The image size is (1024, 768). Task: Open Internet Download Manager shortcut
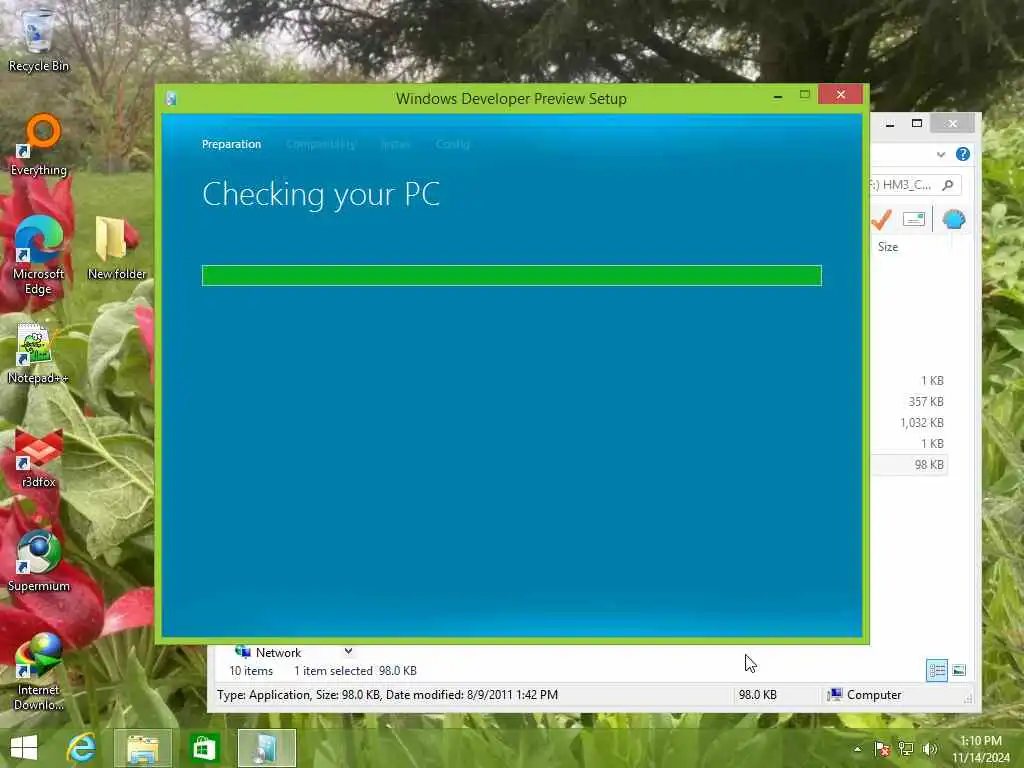[39, 671]
